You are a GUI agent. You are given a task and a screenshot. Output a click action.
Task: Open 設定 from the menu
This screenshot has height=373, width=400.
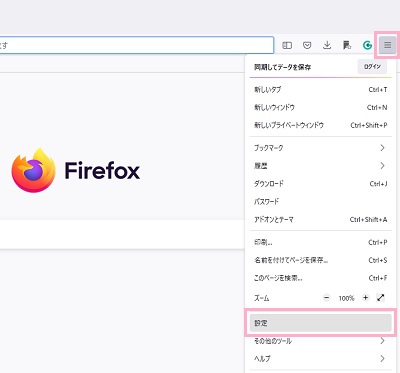[320, 323]
